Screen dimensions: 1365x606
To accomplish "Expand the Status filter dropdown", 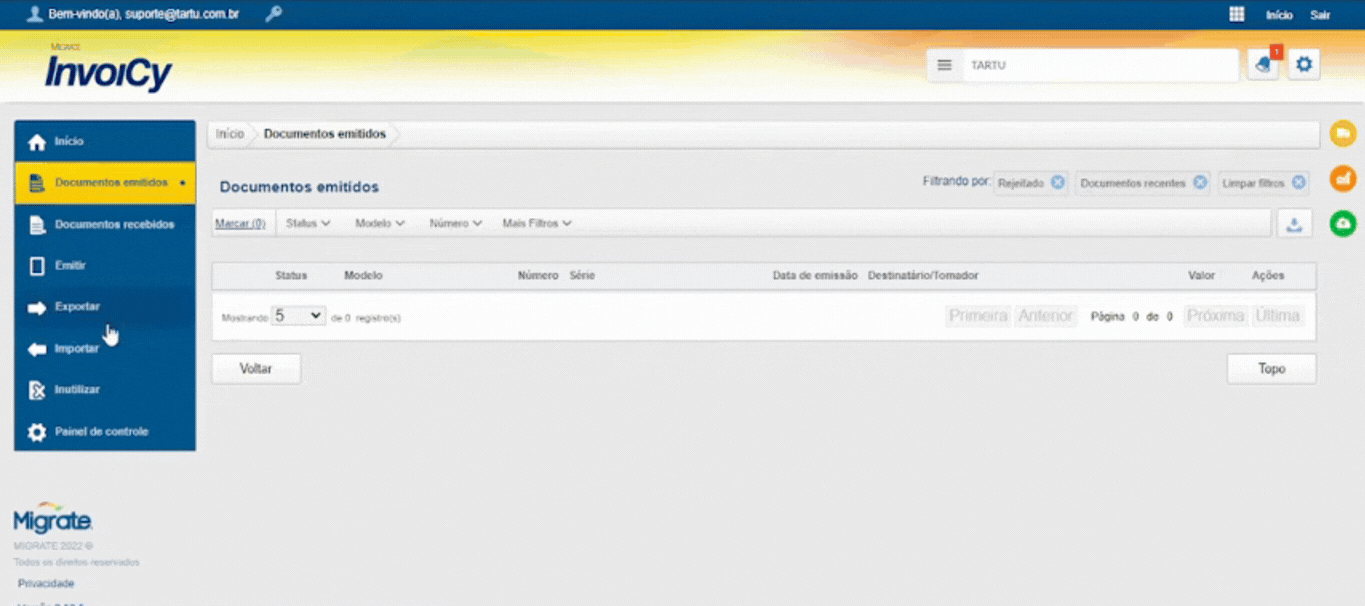I will [308, 224].
